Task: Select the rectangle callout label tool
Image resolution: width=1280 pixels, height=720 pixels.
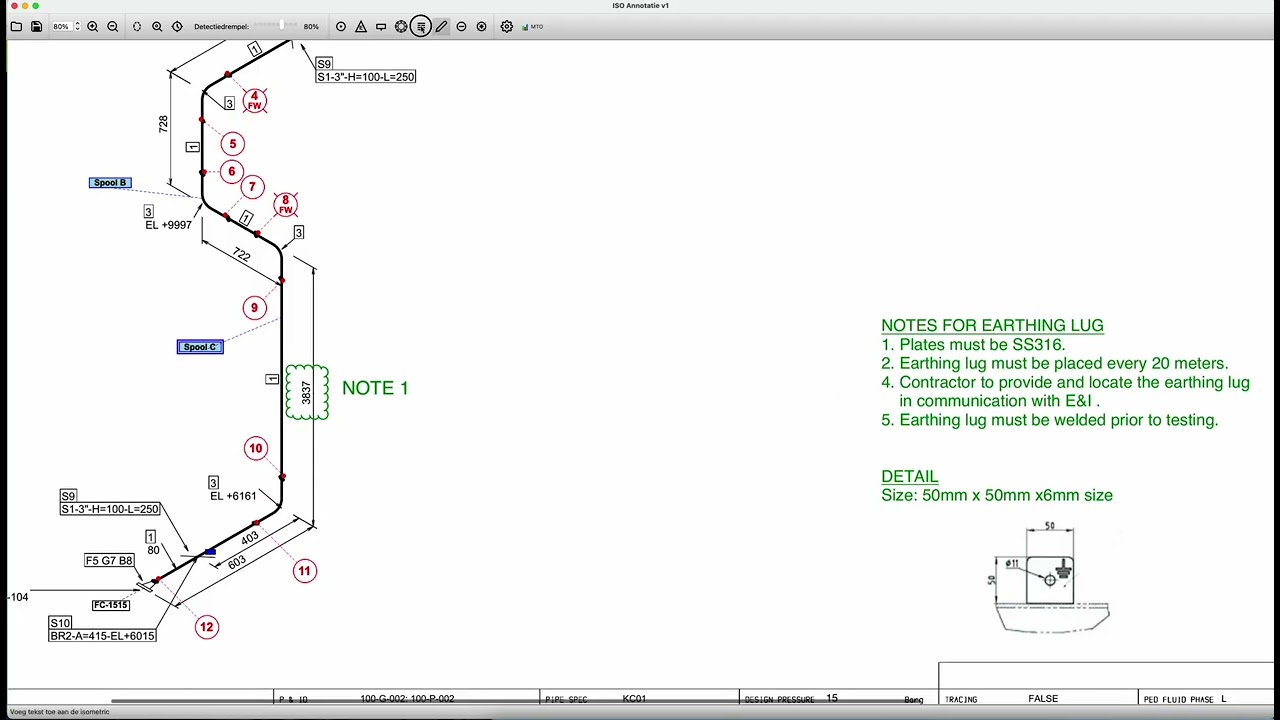Action: 381,26
